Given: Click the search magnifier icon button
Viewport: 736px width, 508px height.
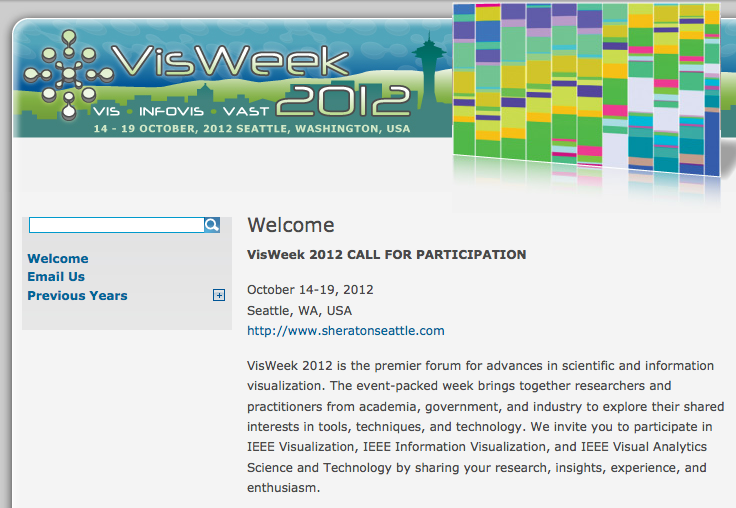Looking at the screenshot, I should pos(212,225).
